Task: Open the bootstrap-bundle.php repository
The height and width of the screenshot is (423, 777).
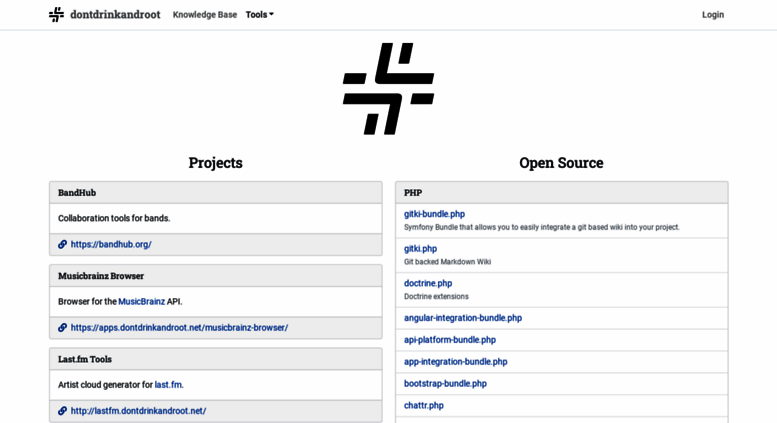Action: click(445, 383)
